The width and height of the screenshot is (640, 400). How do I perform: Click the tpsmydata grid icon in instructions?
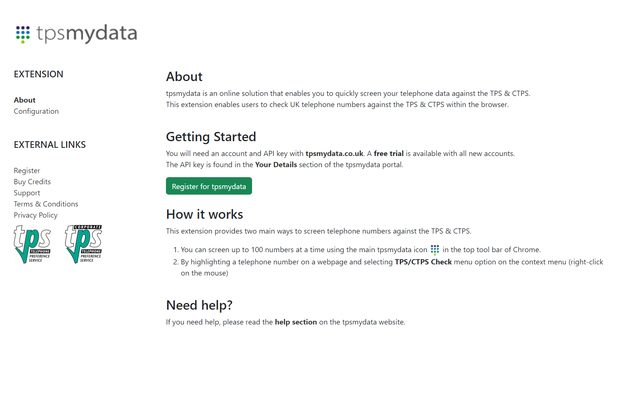tap(435, 249)
